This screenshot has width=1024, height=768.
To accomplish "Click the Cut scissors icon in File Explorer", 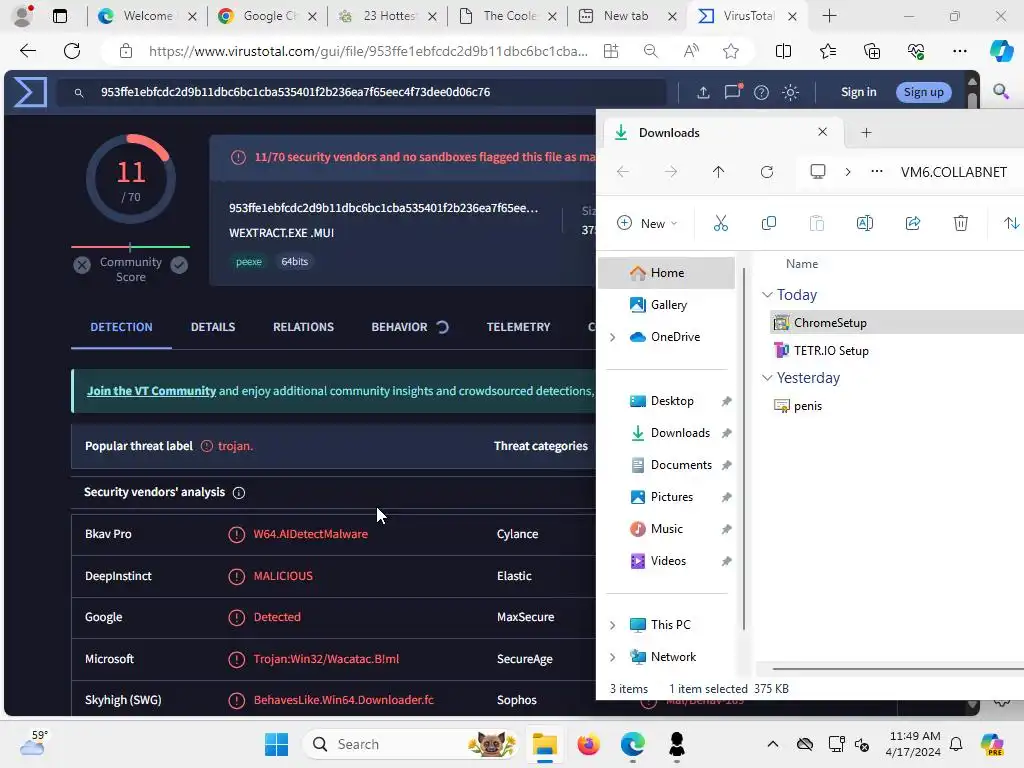I will 720,223.
